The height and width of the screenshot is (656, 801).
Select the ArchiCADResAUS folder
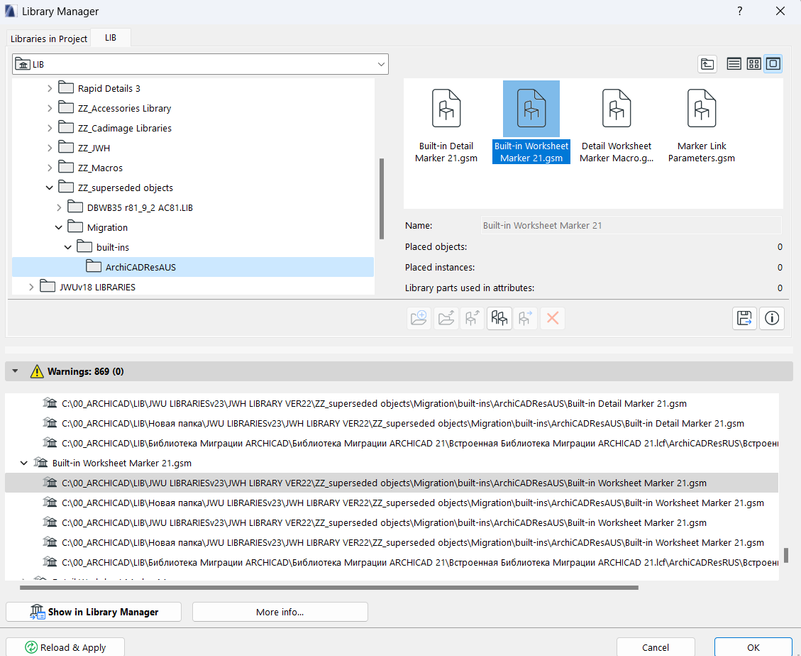(193, 267)
